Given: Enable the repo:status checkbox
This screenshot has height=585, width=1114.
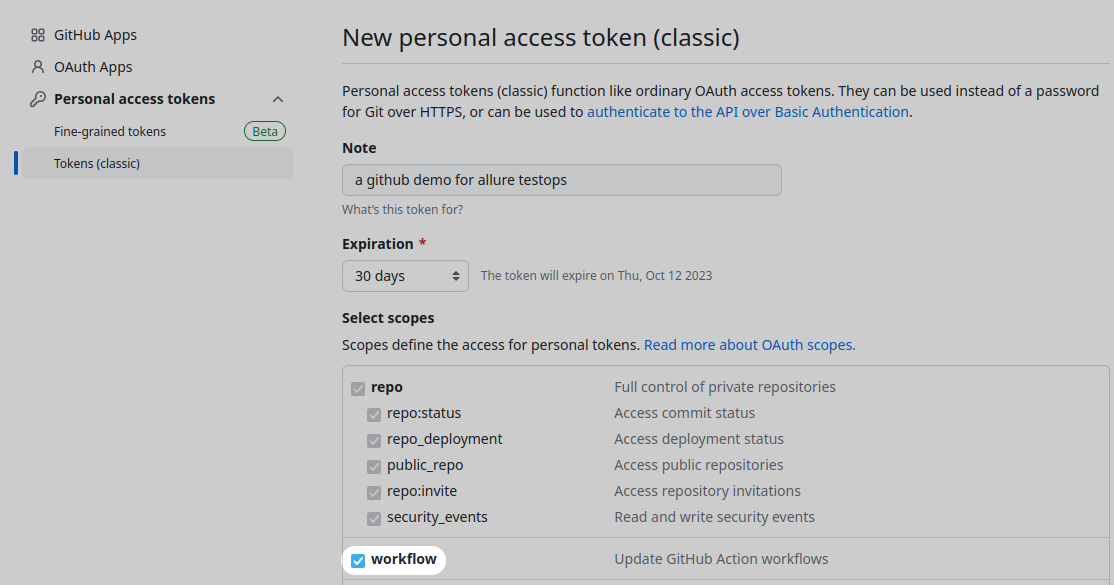Looking at the screenshot, I should pyautogui.click(x=374, y=414).
